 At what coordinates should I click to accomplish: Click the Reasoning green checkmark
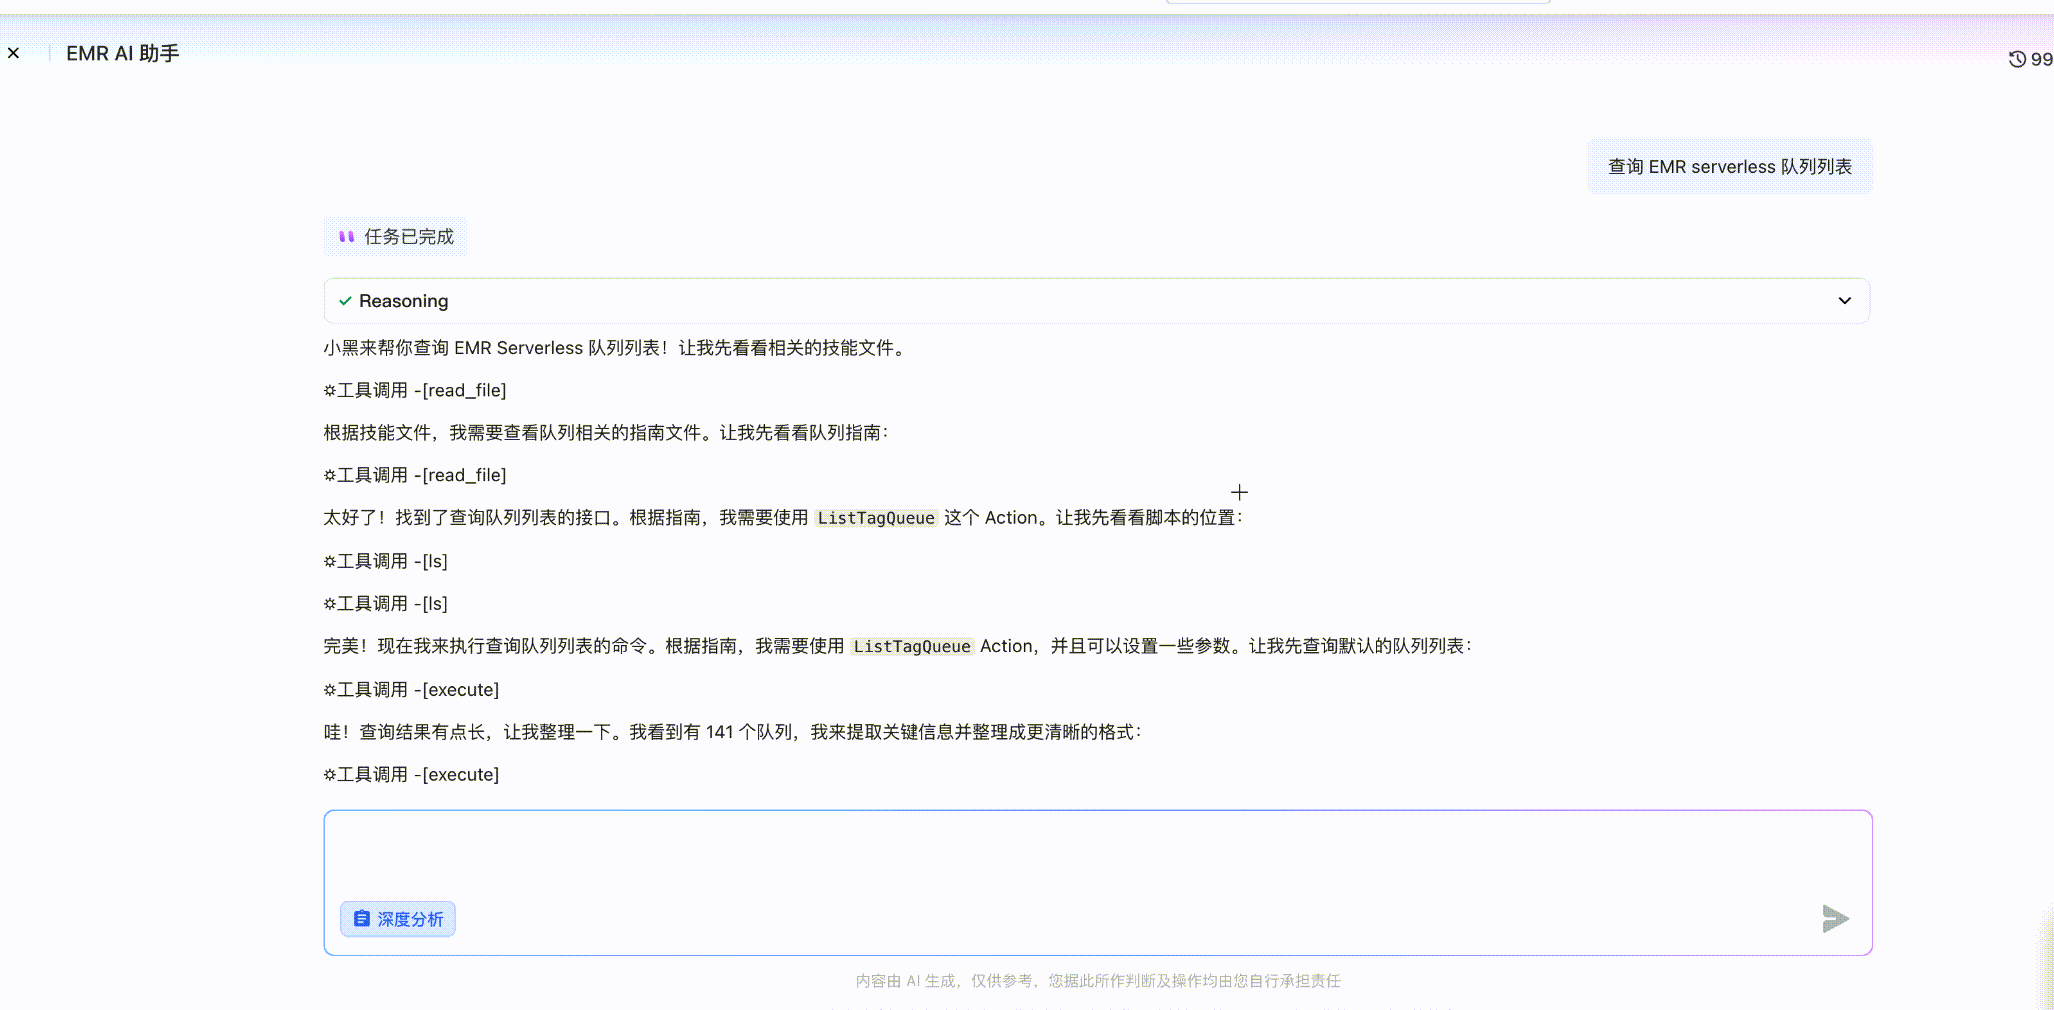click(x=345, y=301)
